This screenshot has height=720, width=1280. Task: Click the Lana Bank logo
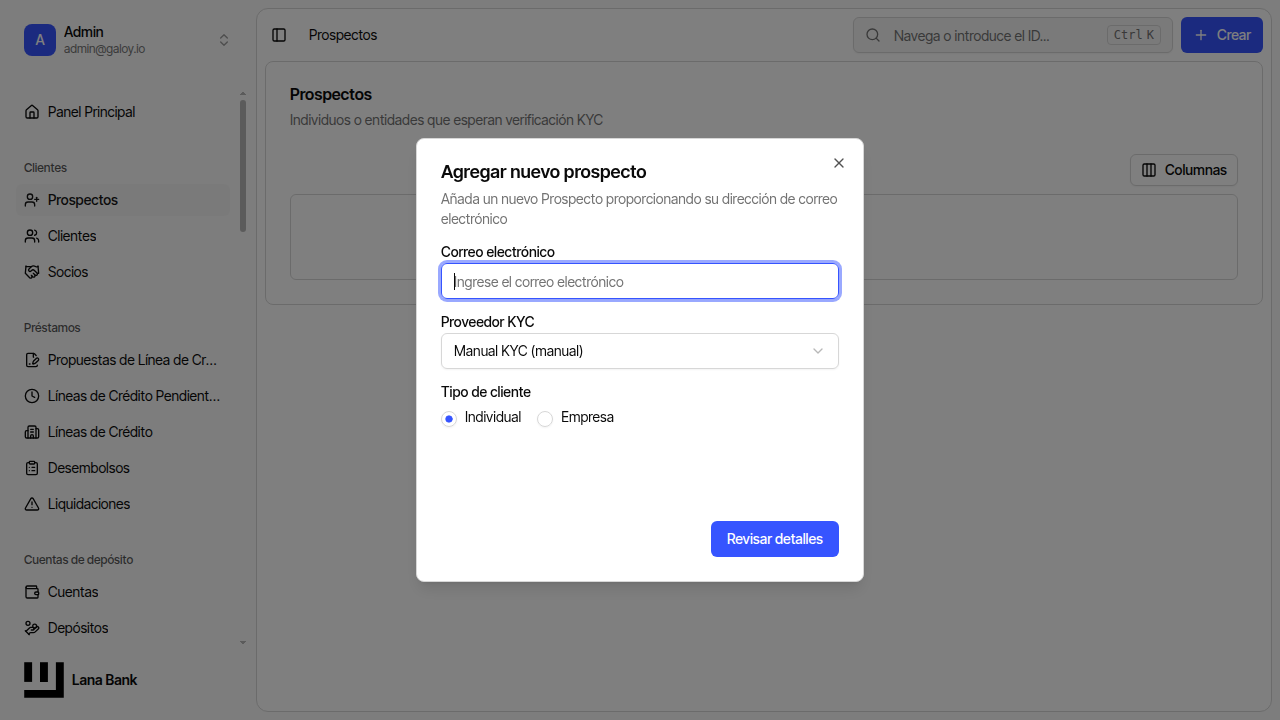coord(44,680)
